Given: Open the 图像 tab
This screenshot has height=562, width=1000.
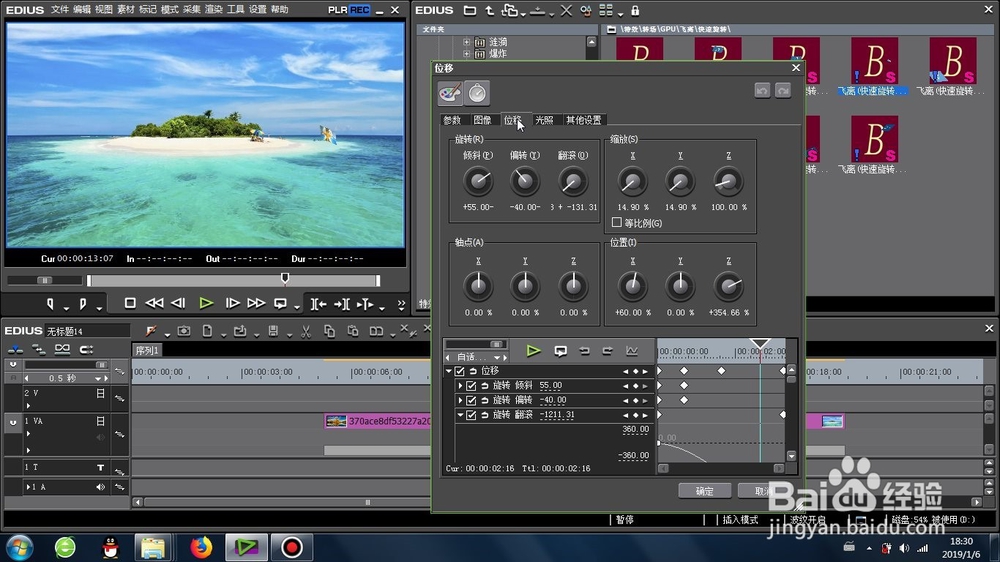Looking at the screenshot, I should pyautogui.click(x=483, y=120).
